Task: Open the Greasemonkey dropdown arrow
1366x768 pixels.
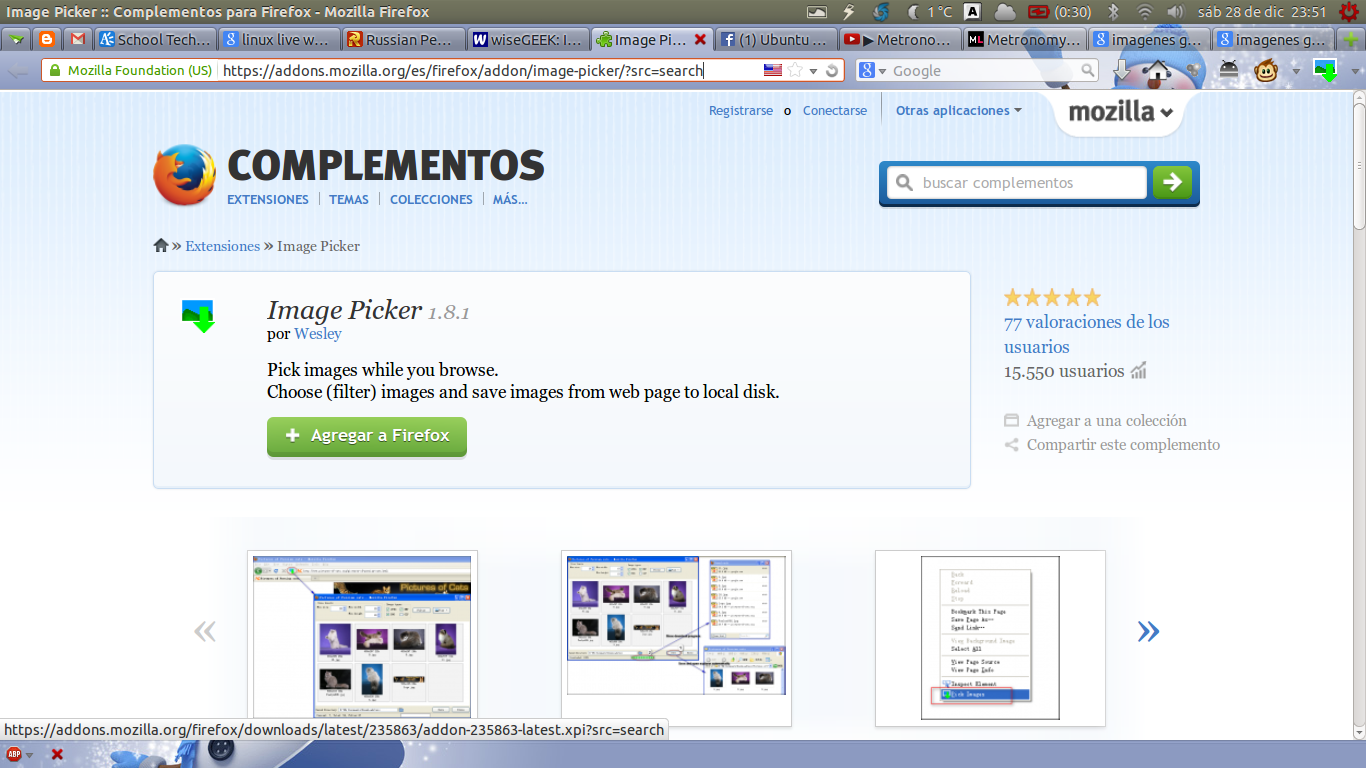Action: 1296,71
